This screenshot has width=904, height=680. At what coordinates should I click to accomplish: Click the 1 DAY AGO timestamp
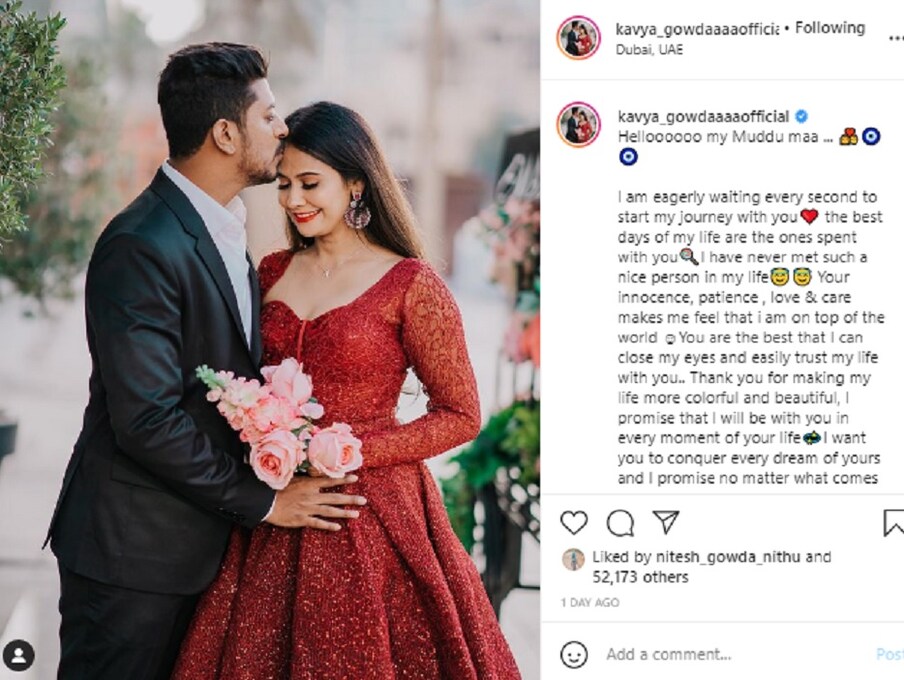[x=590, y=603]
